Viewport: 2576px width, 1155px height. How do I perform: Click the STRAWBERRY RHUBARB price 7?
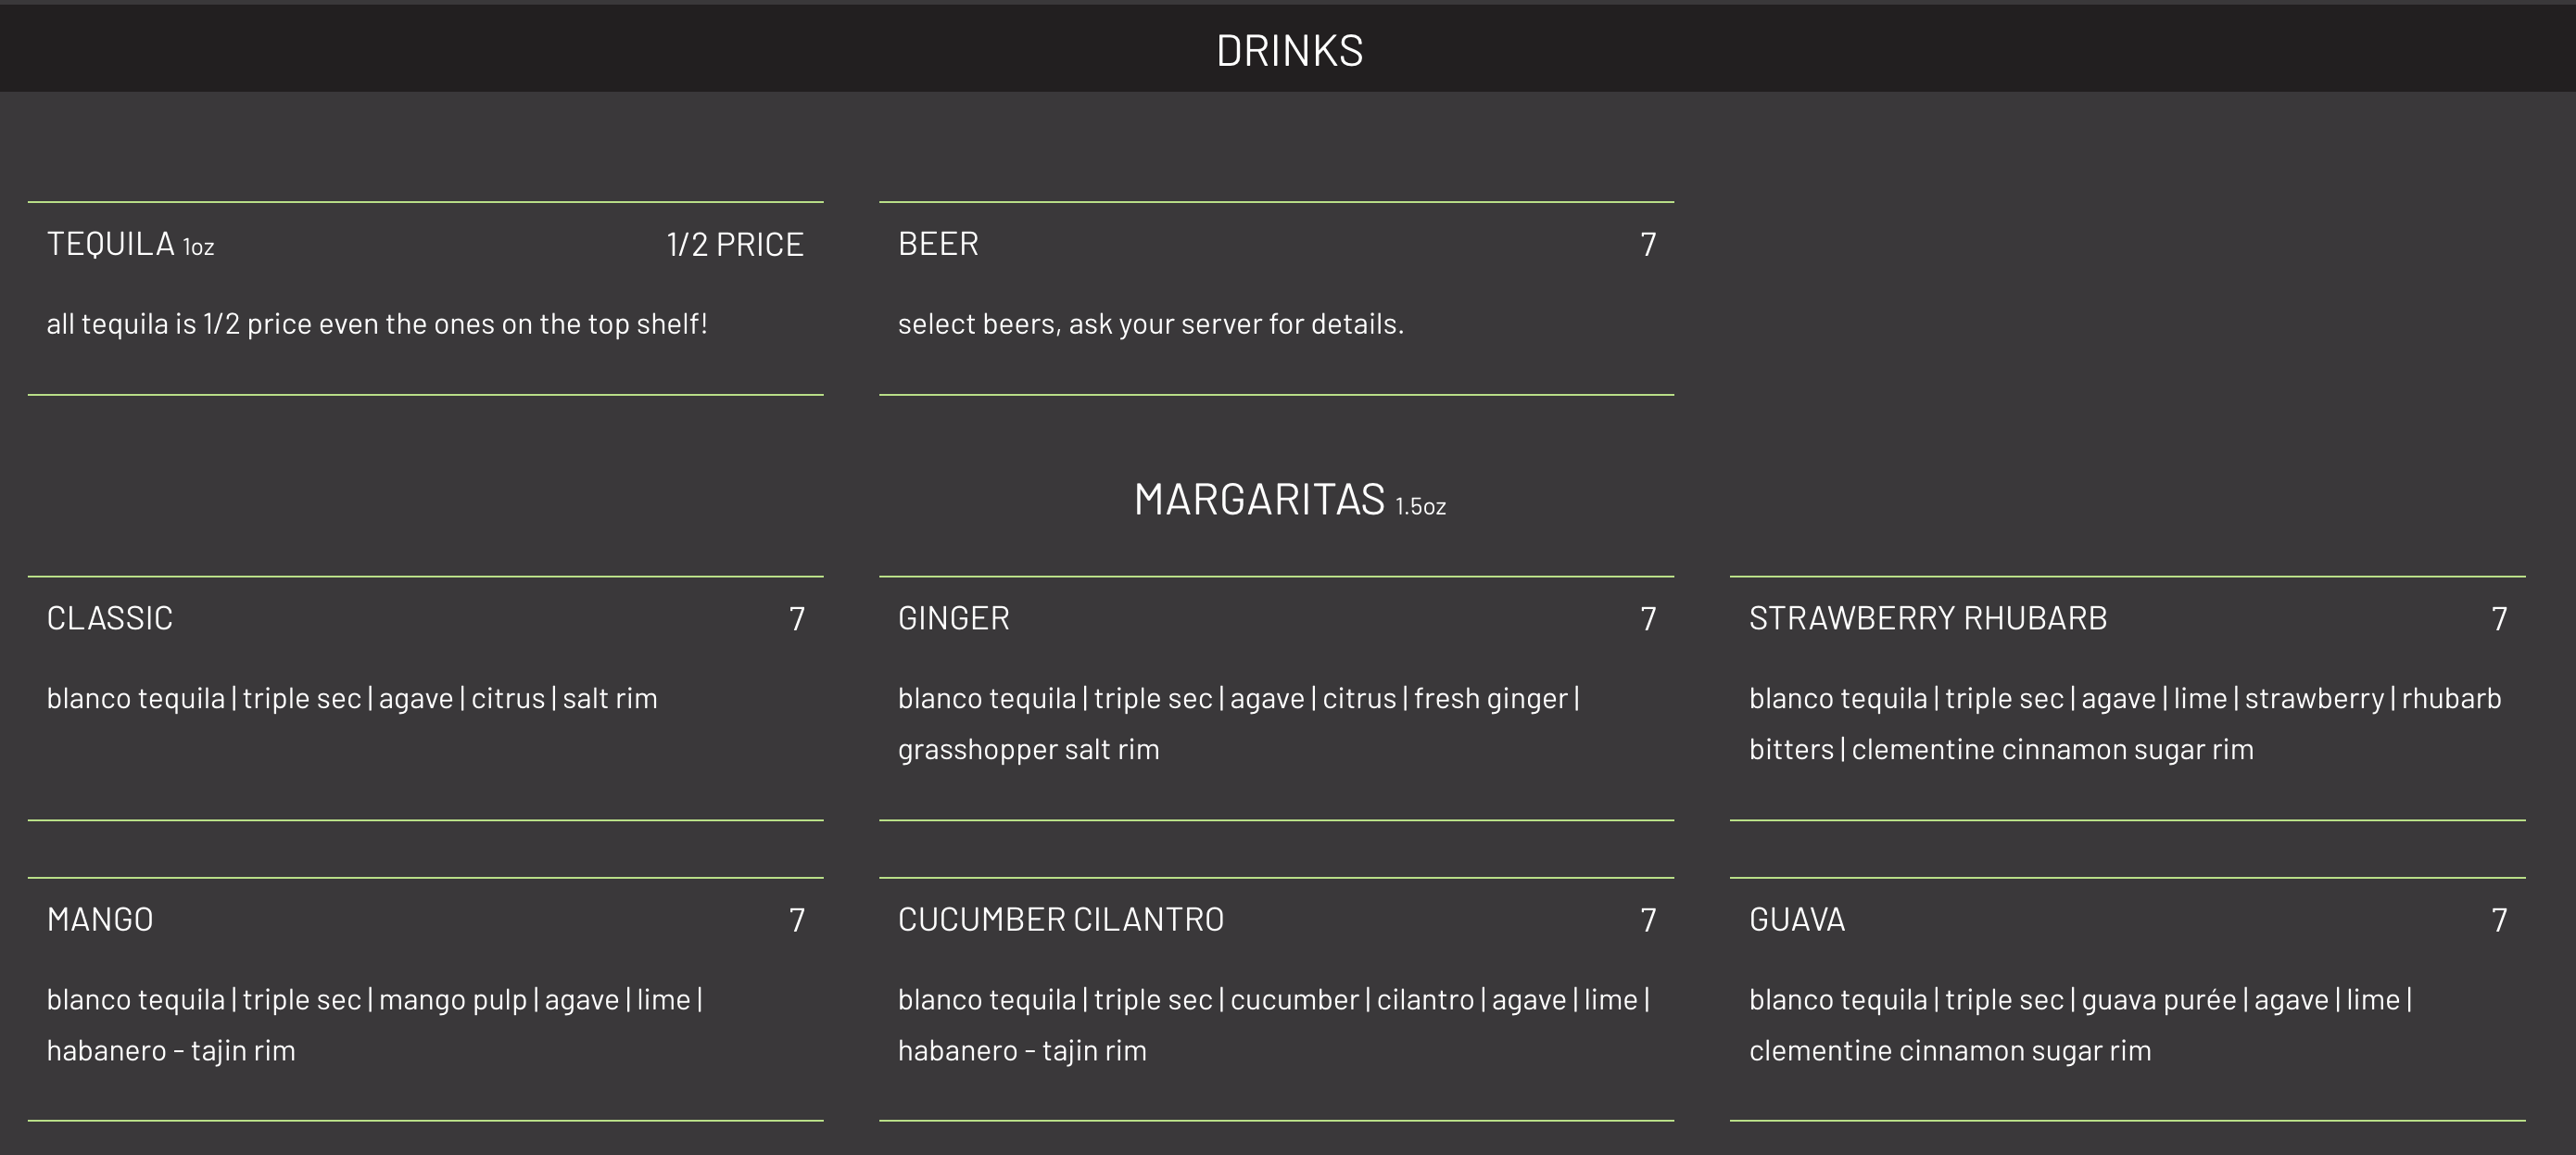(x=2499, y=619)
